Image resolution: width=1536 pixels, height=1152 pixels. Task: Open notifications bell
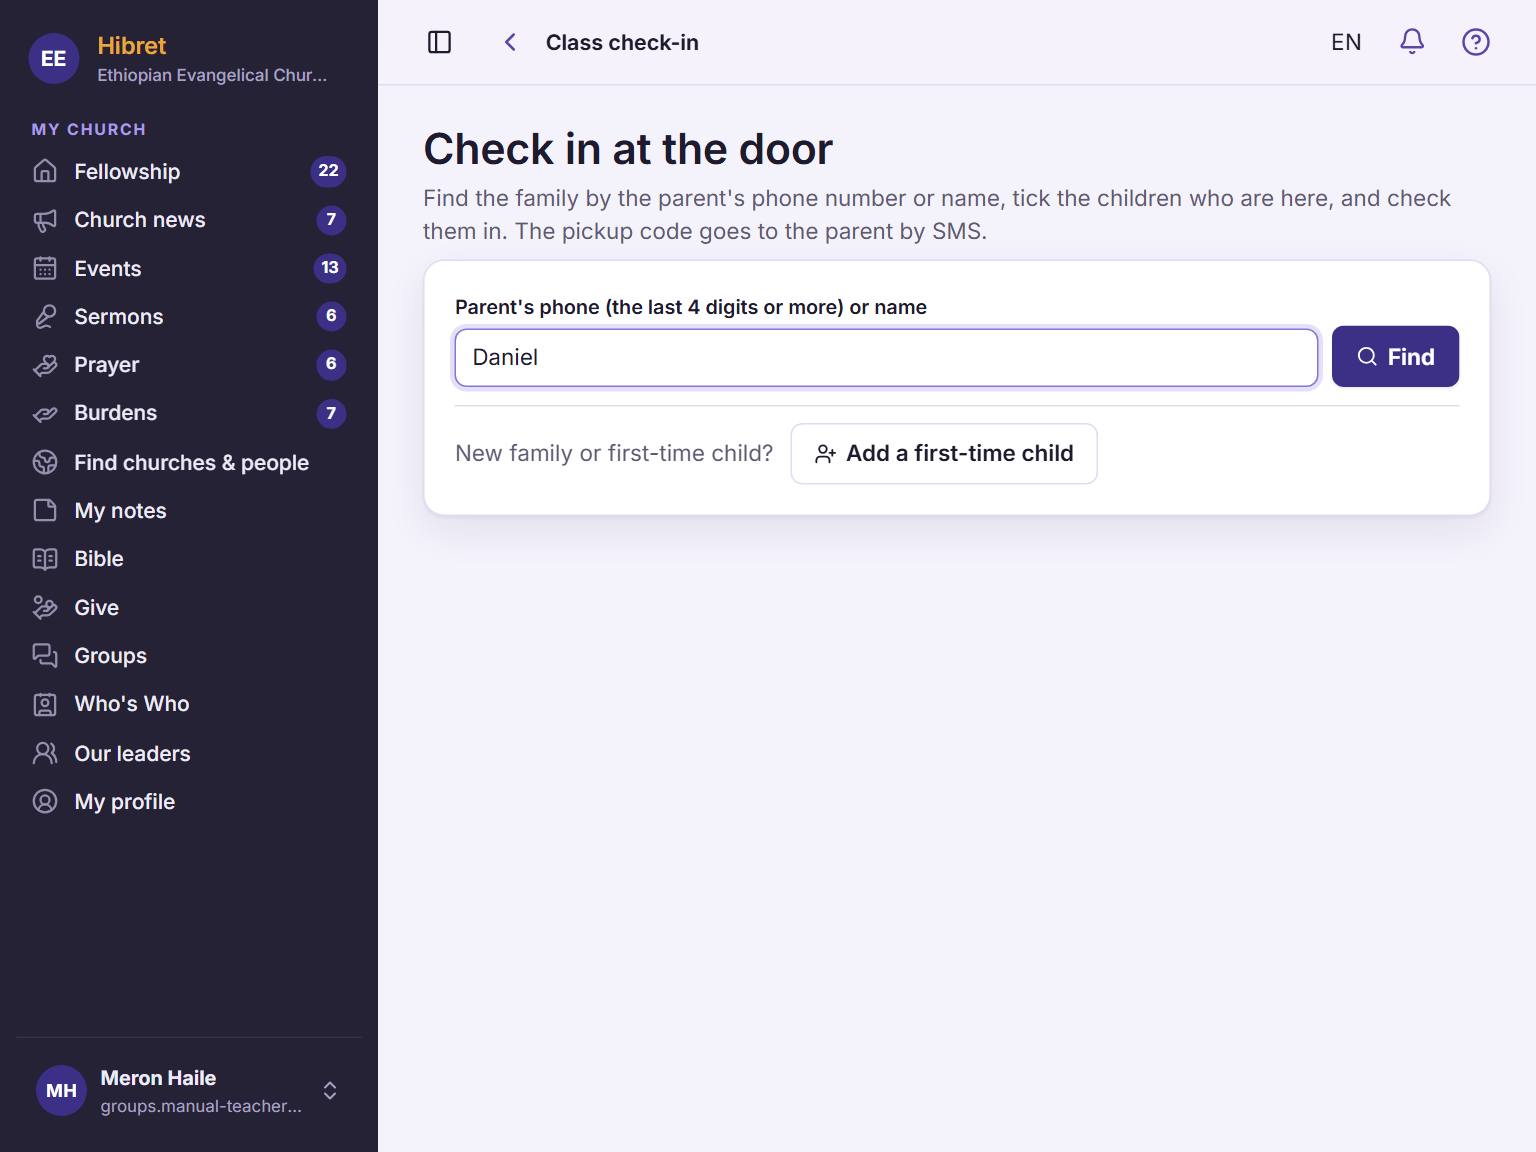[1412, 42]
